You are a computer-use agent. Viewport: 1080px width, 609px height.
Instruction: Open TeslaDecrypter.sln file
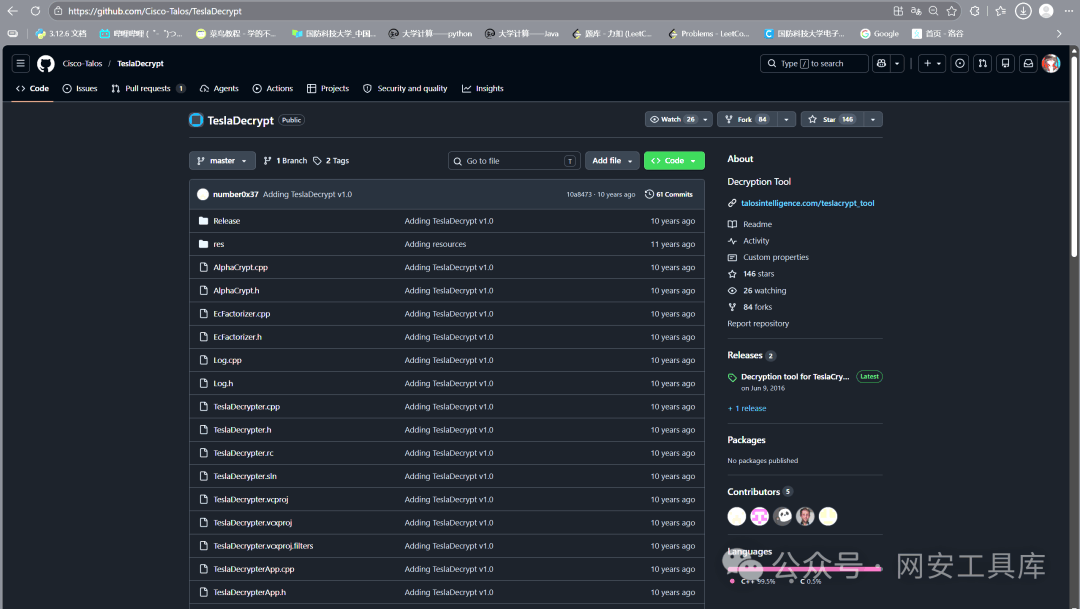tap(245, 476)
